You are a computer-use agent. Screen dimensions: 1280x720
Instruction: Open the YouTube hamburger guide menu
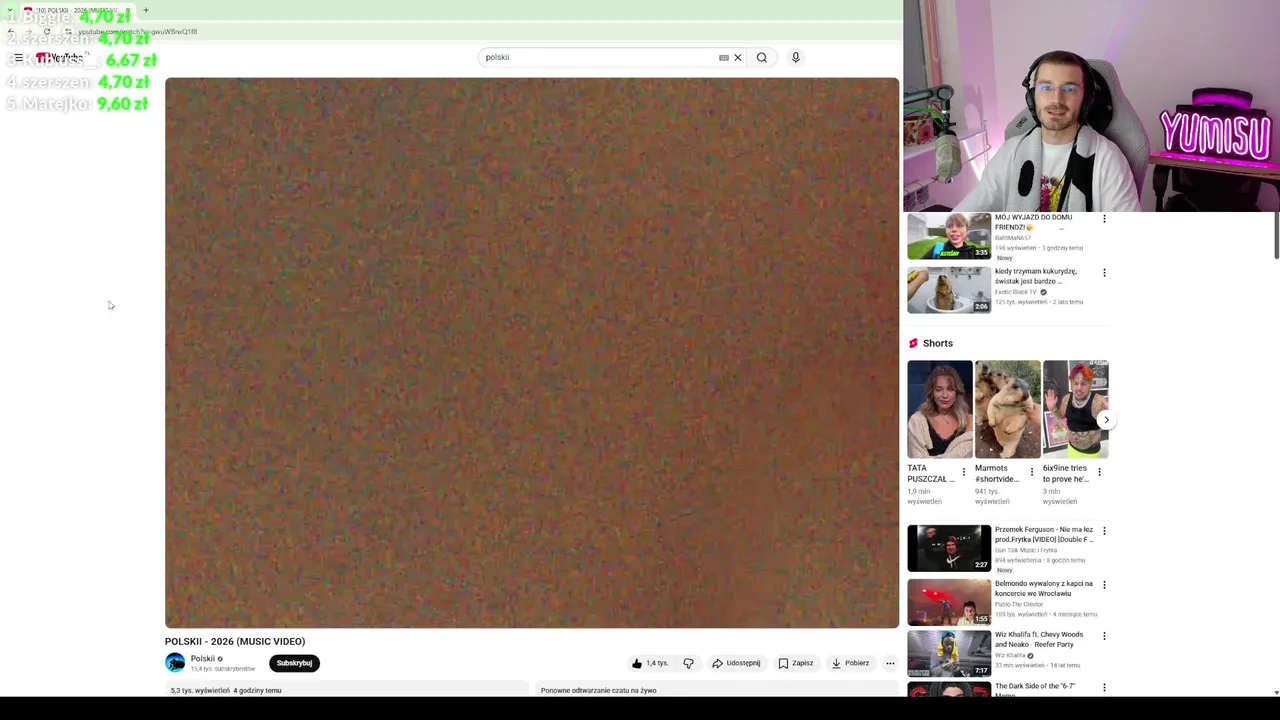(x=18, y=58)
